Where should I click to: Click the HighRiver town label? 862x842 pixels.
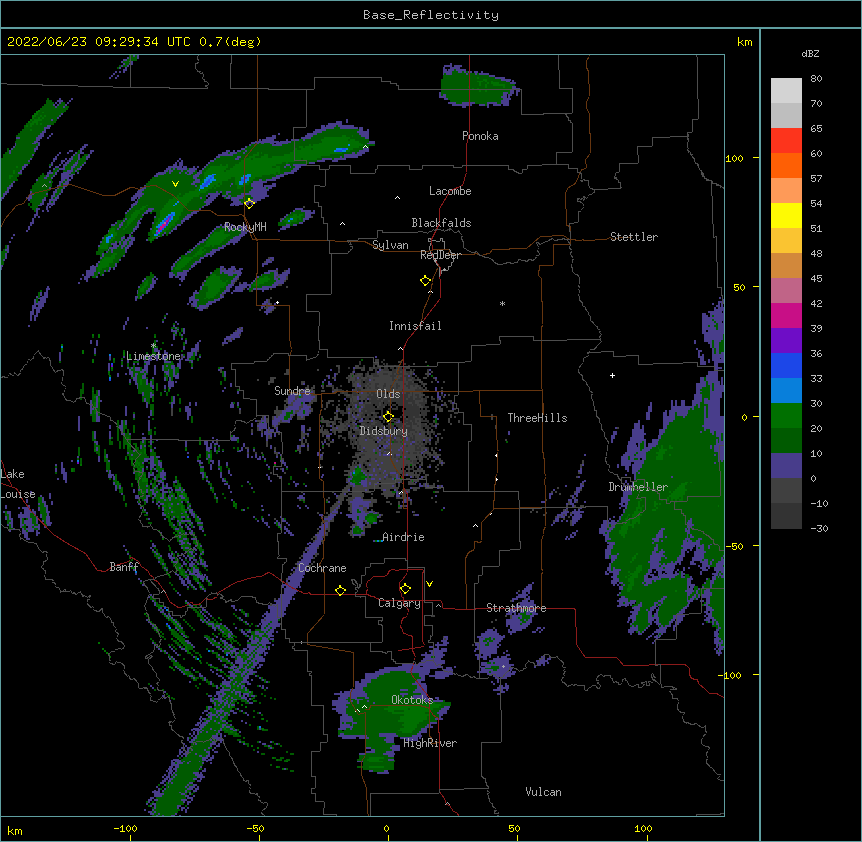point(430,743)
